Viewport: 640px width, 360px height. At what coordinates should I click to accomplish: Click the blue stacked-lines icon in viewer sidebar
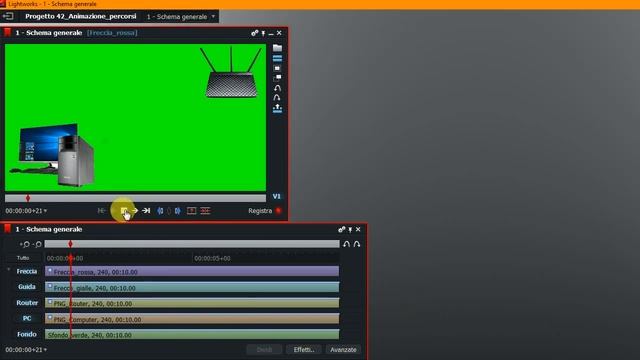tap(277, 58)
